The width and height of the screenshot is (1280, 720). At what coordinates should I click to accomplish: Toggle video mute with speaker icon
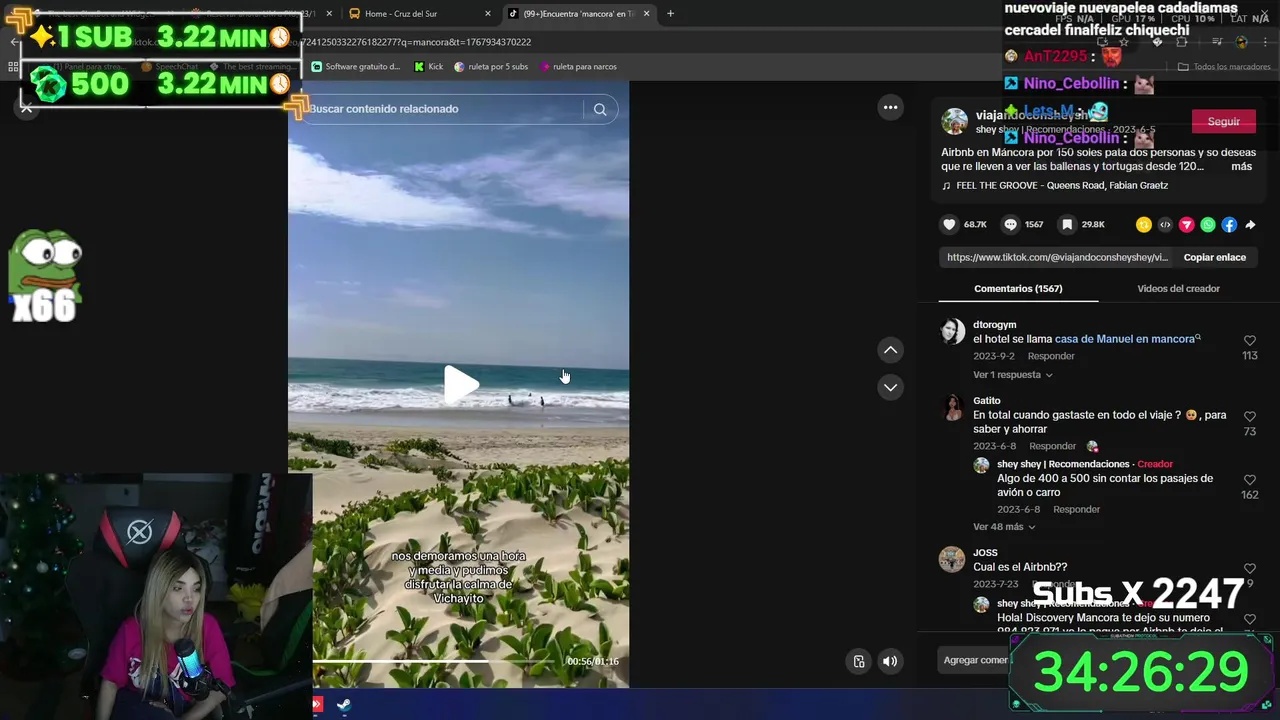pyautogui.click(x=890, y=661)
